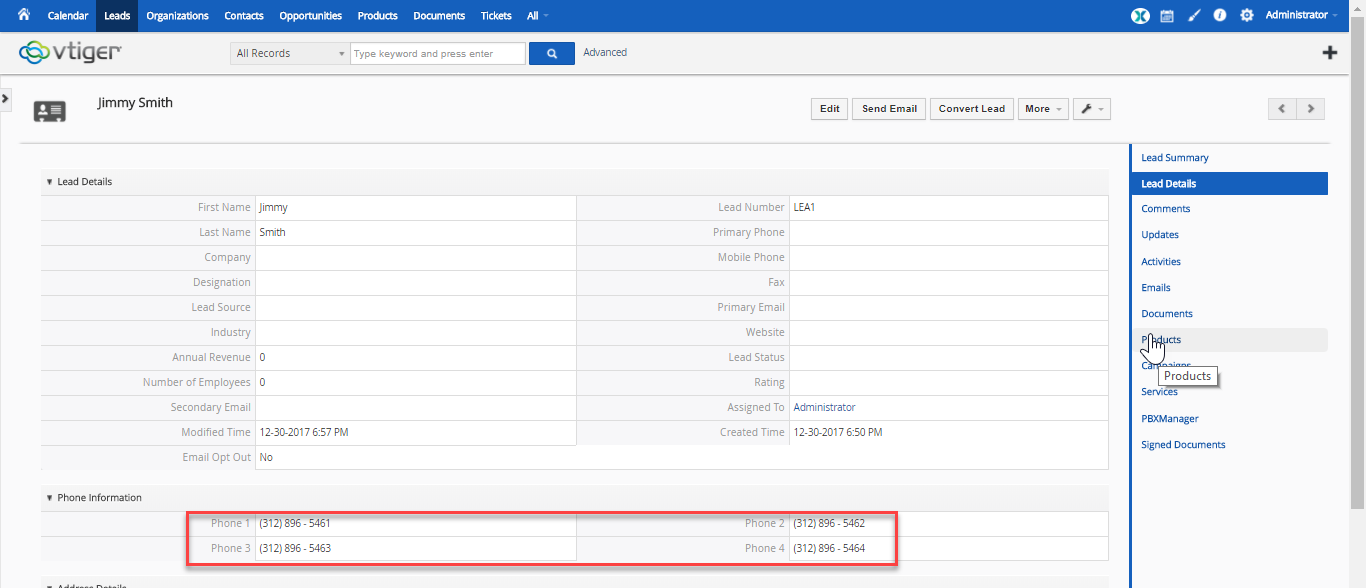Screen dimensions: 1366x588
Task: Open the info help icon
Action: tap(1220, 16)
